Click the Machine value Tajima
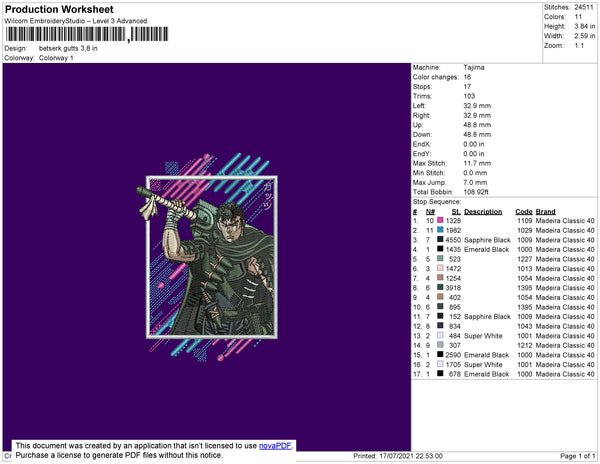The width and height of the screenshot is (600, 464). click(x=474, y=67)
